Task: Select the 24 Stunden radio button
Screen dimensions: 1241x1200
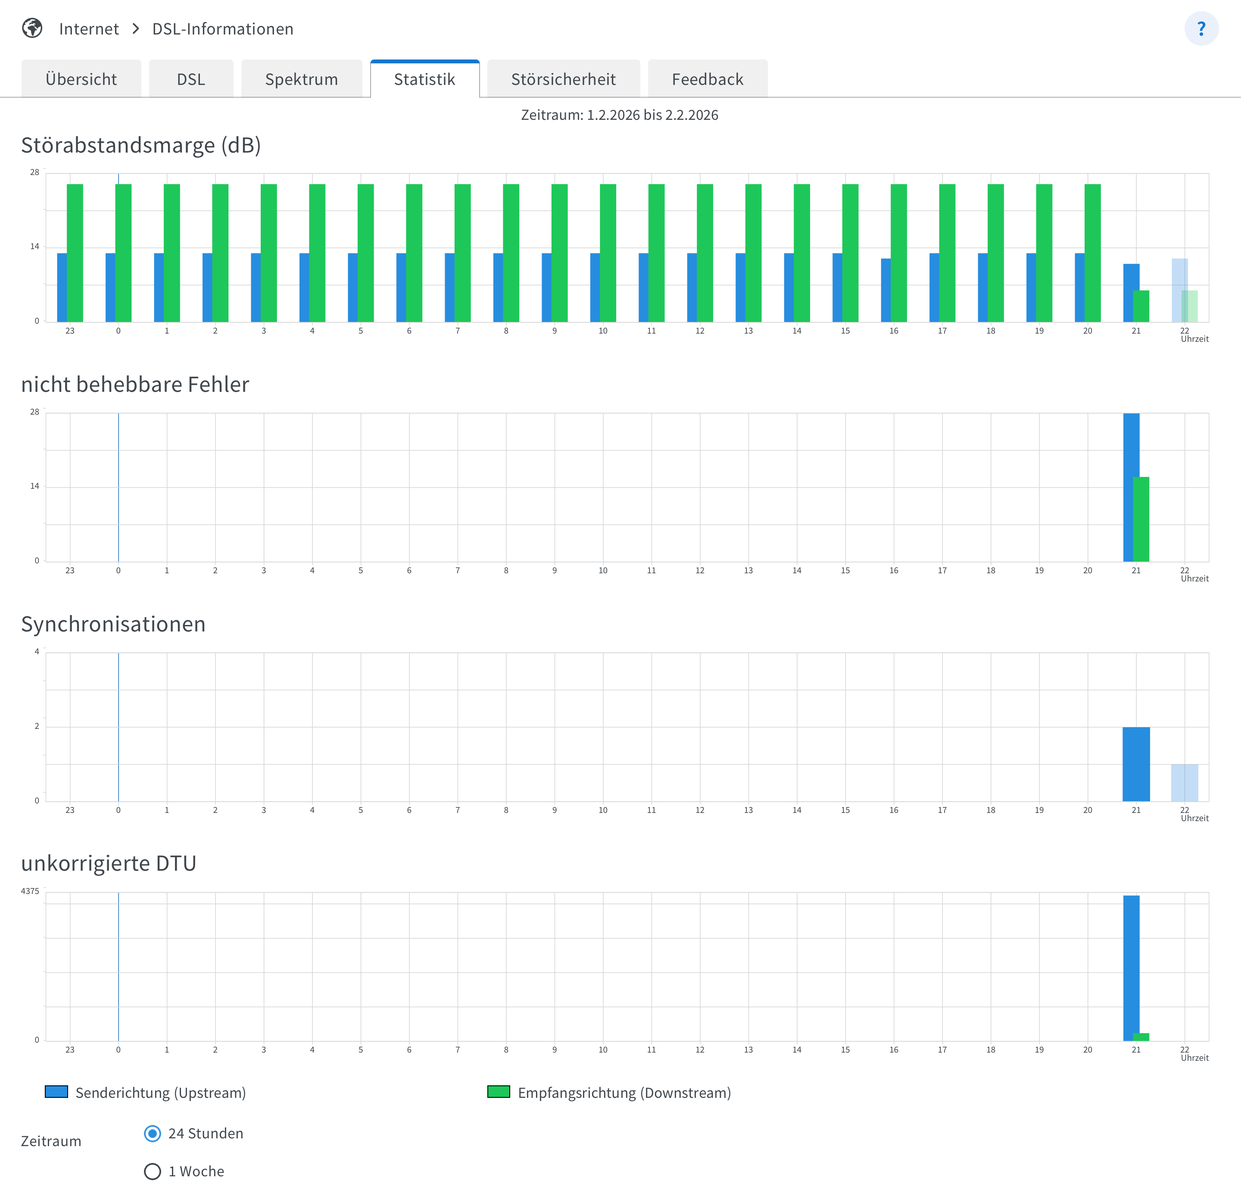Action: [x=153, y=1133]
